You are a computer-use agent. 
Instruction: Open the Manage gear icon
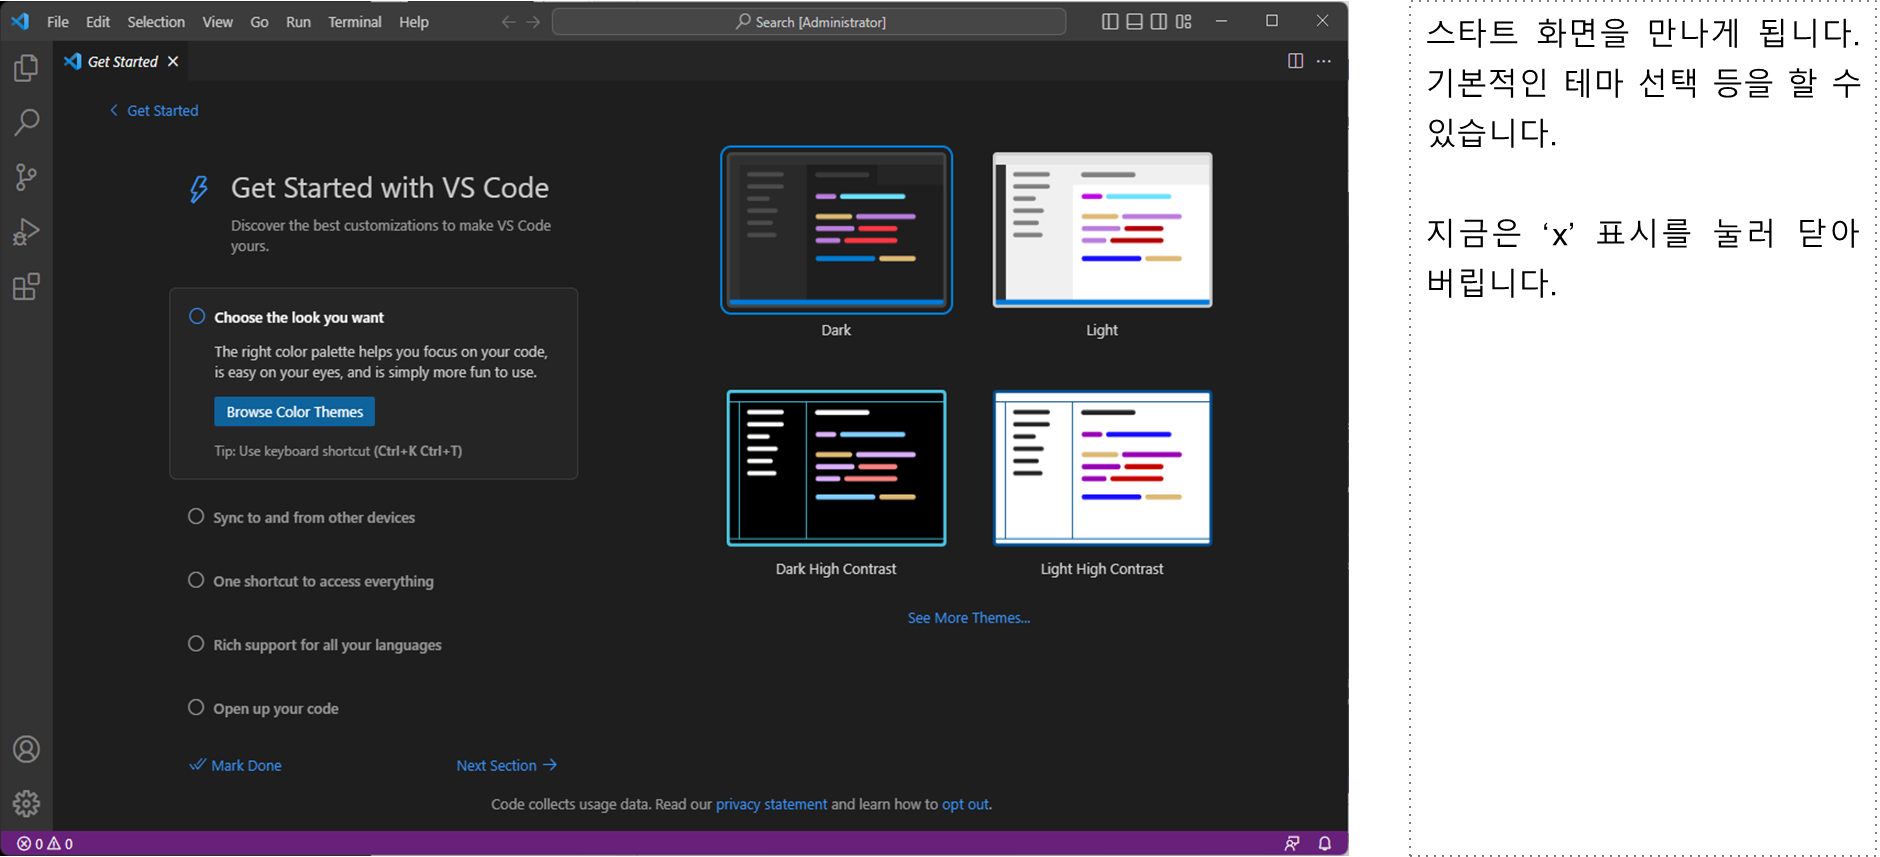[x=26, y=803]
